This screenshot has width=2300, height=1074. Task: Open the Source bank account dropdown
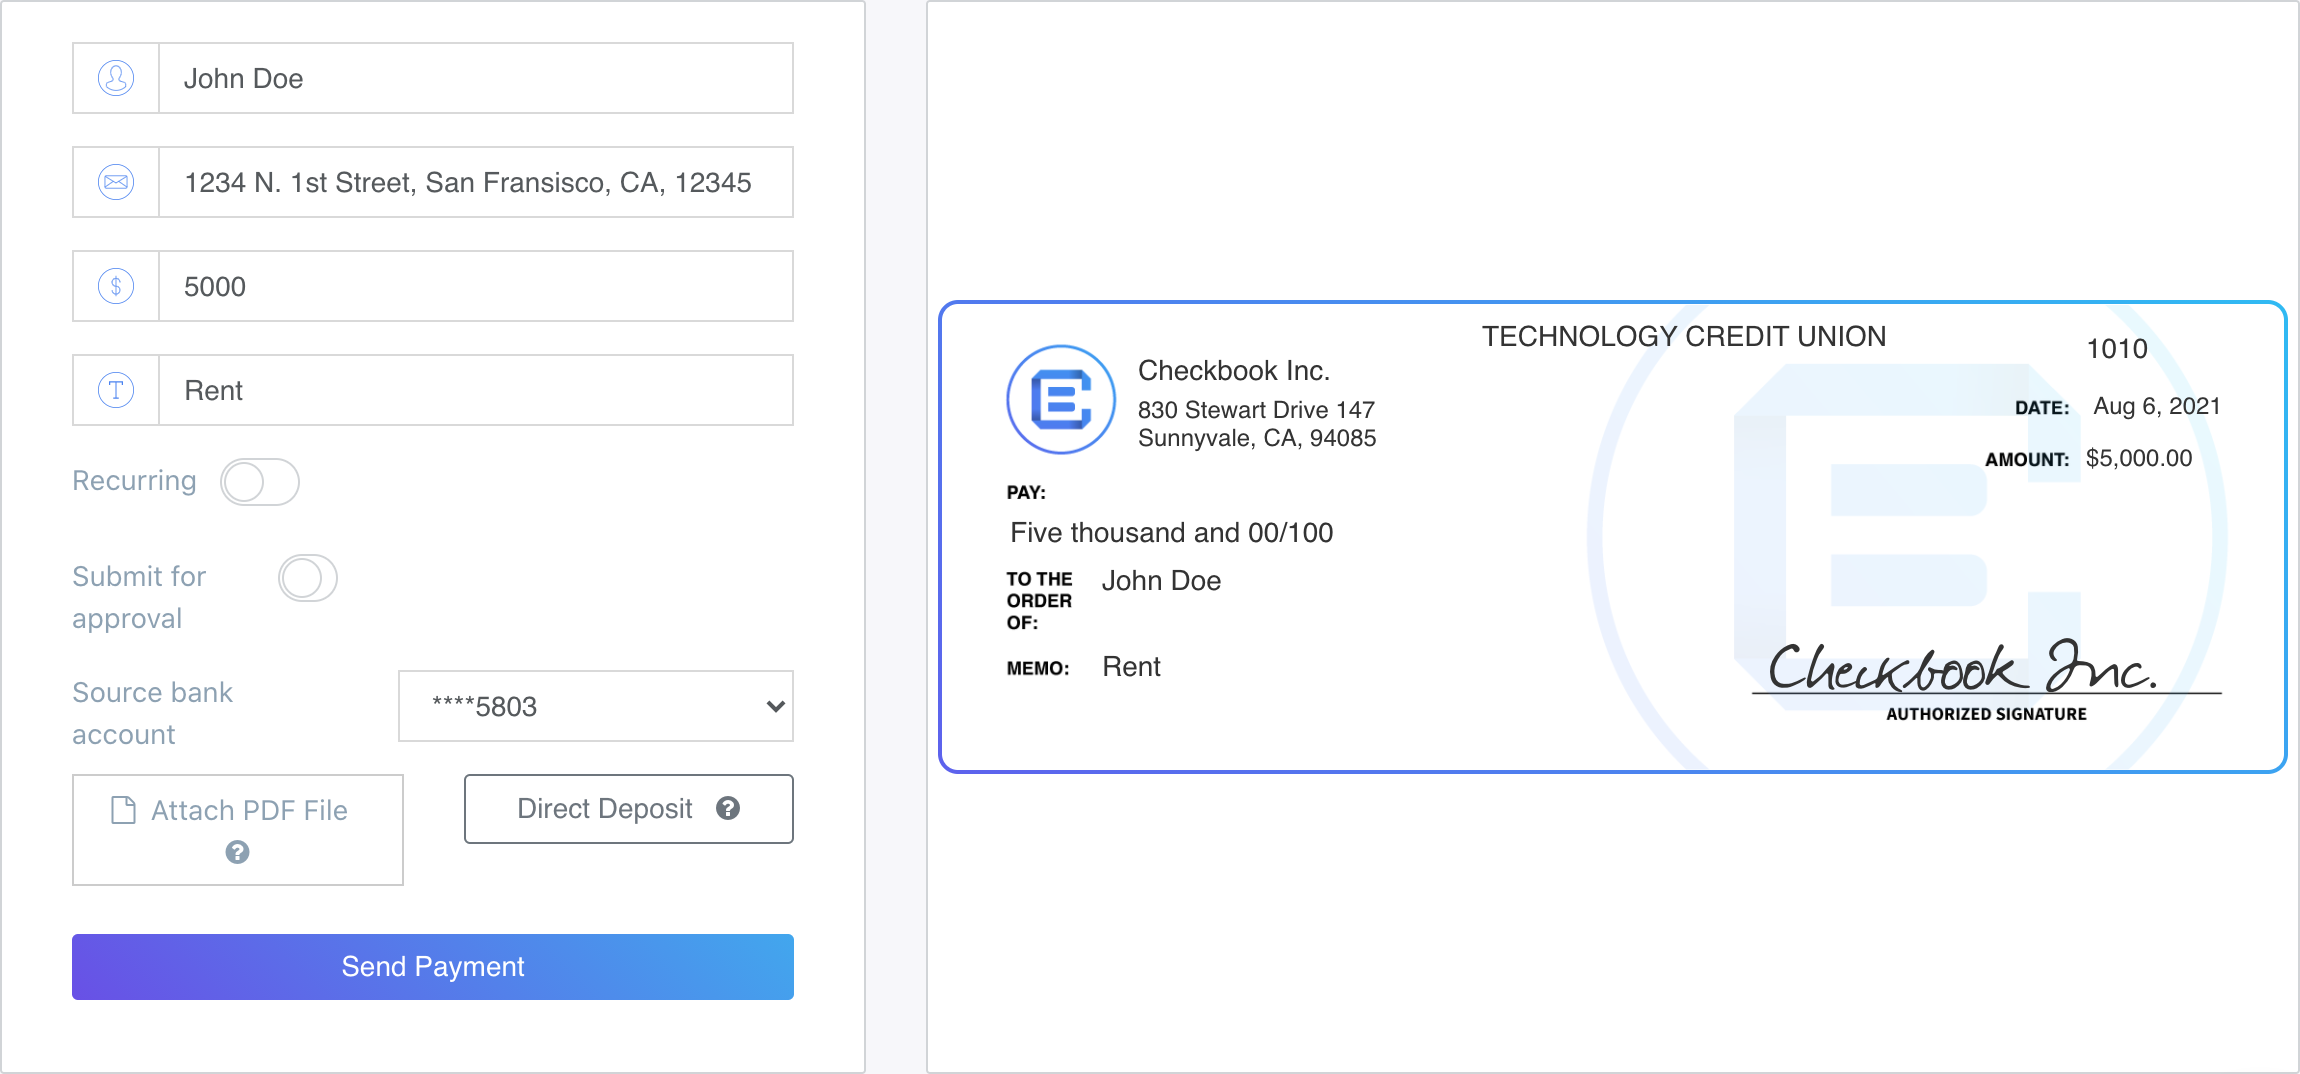[x=596, y=706]
